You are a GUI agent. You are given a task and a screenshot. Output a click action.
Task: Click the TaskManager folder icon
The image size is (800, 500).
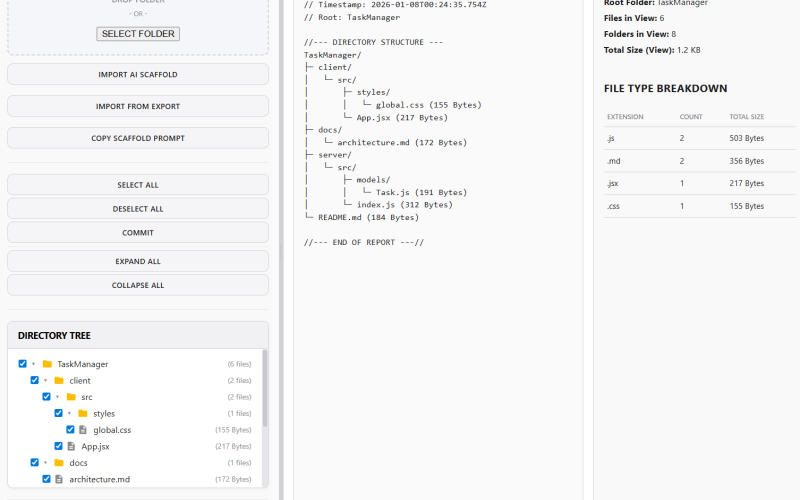pyautogui.click(x=47, y=364)
